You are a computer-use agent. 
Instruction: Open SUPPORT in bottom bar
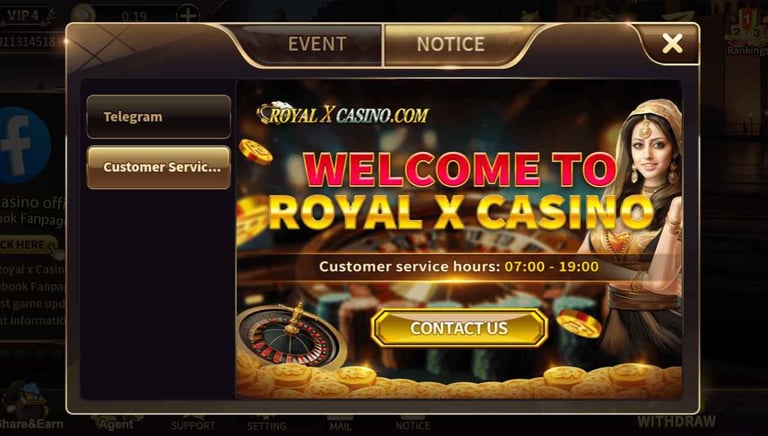pyautogui.click(x=192, y=425)
